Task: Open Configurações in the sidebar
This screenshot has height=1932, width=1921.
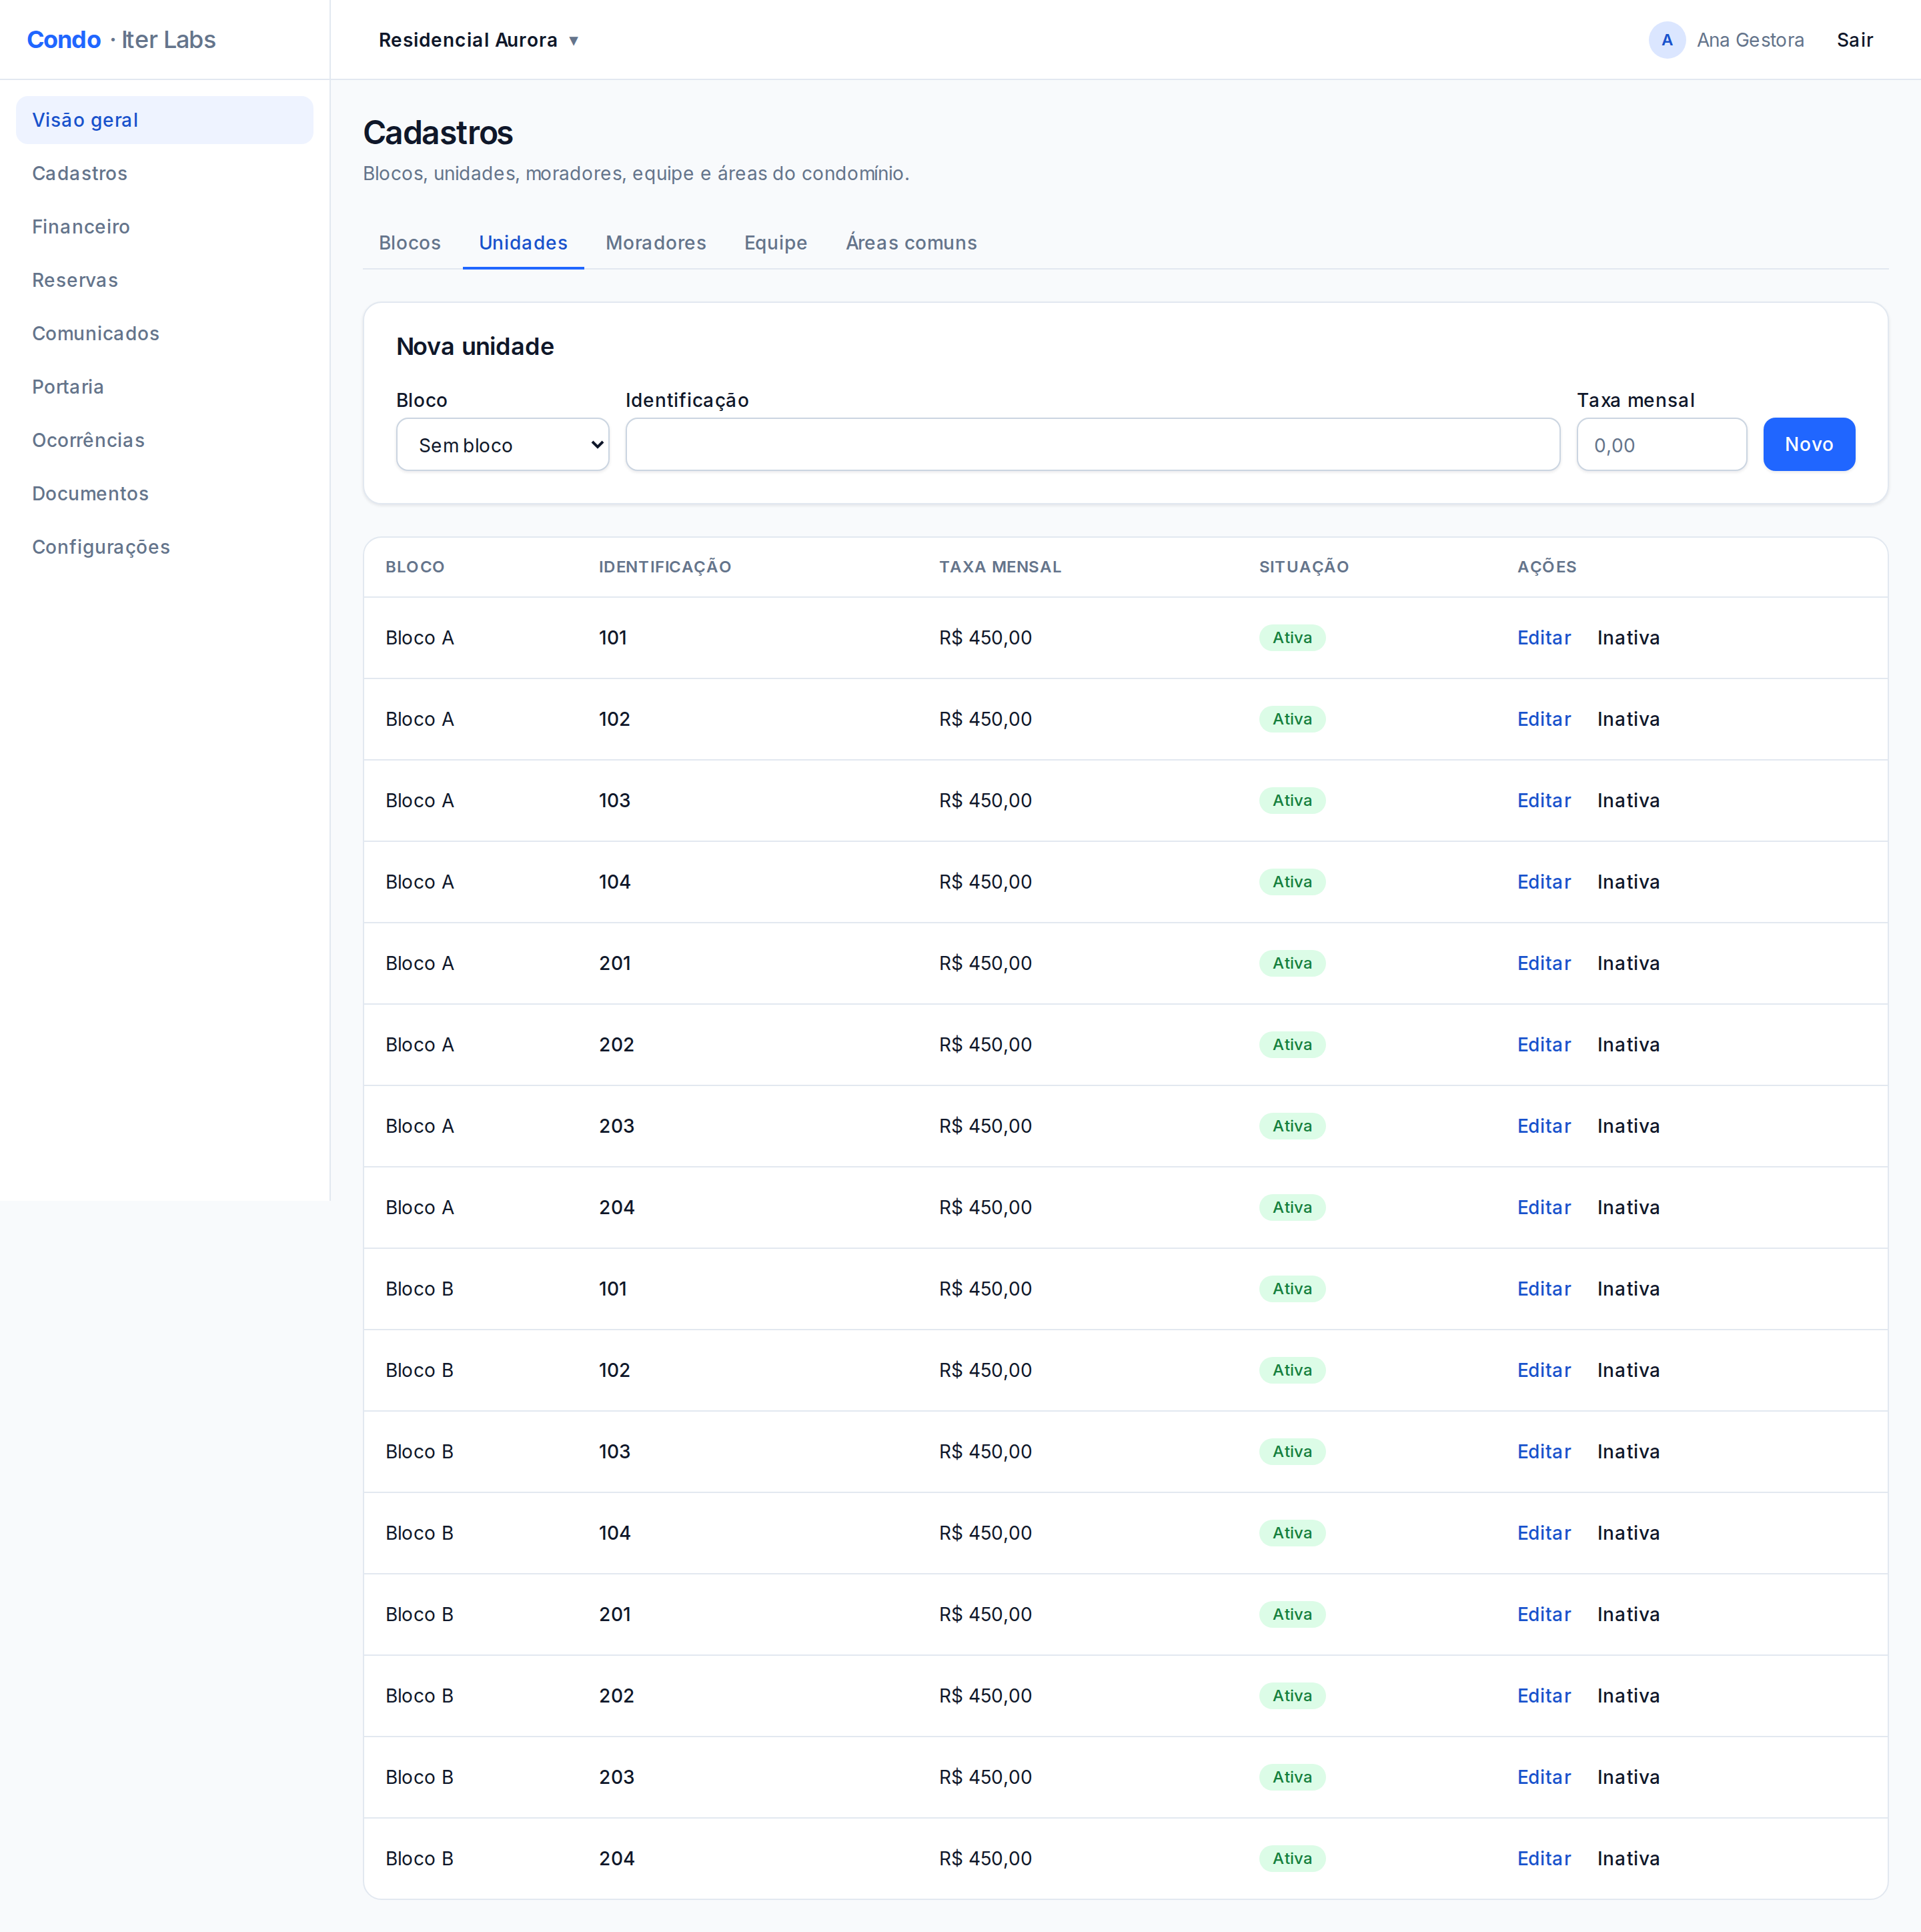Action: pos(164,547)
